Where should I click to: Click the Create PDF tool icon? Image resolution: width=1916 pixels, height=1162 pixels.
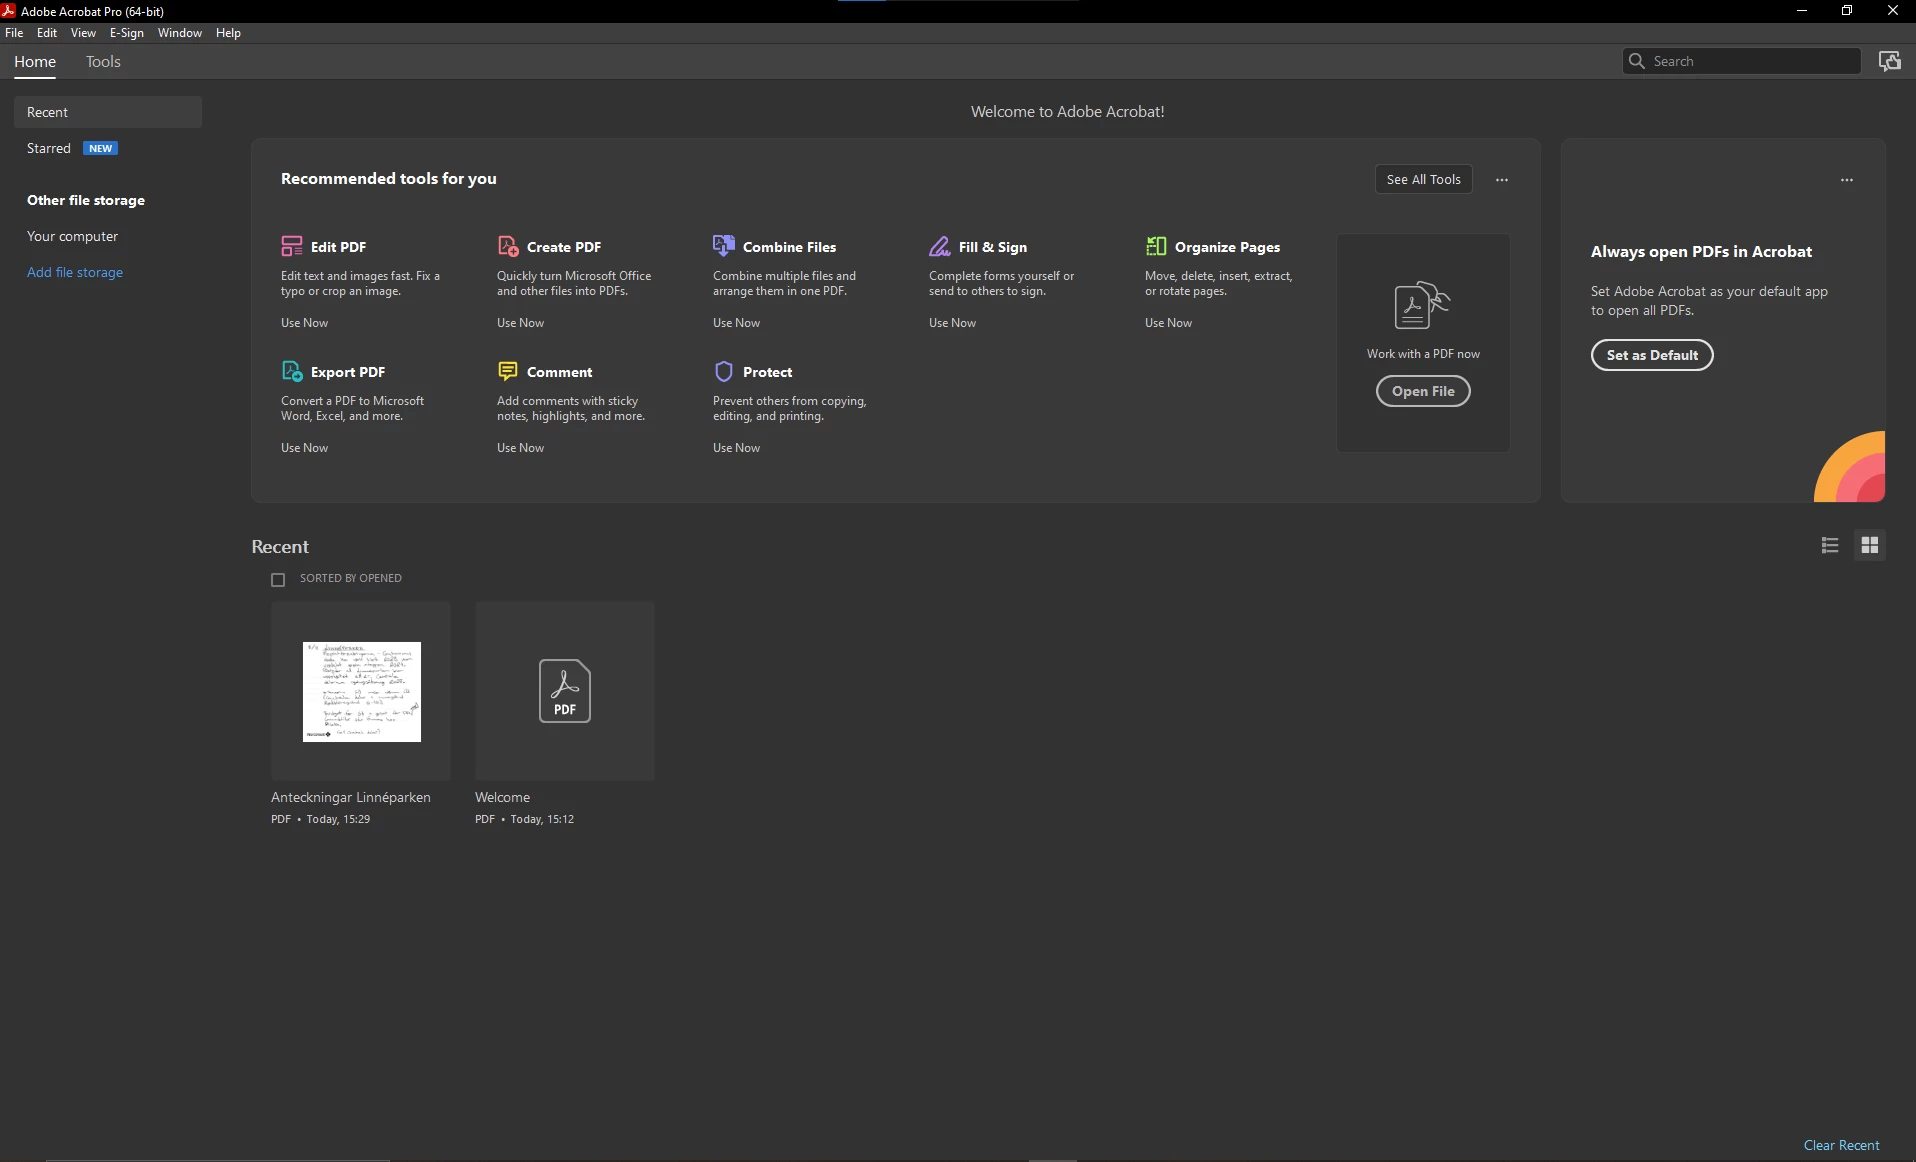point(508,246)
